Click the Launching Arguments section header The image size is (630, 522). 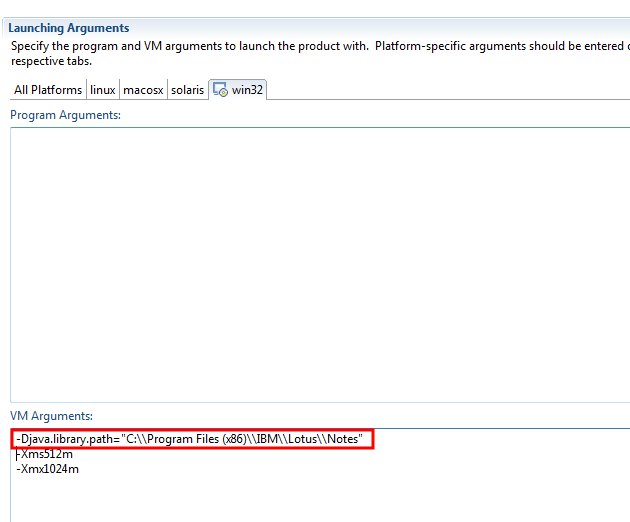pos(68,28)
